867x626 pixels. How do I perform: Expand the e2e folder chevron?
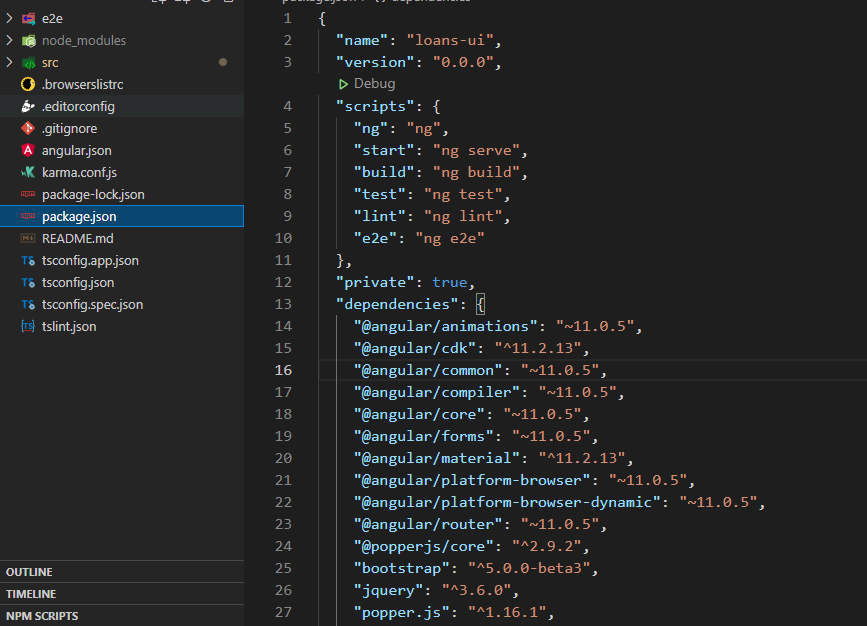coord(9,18)
